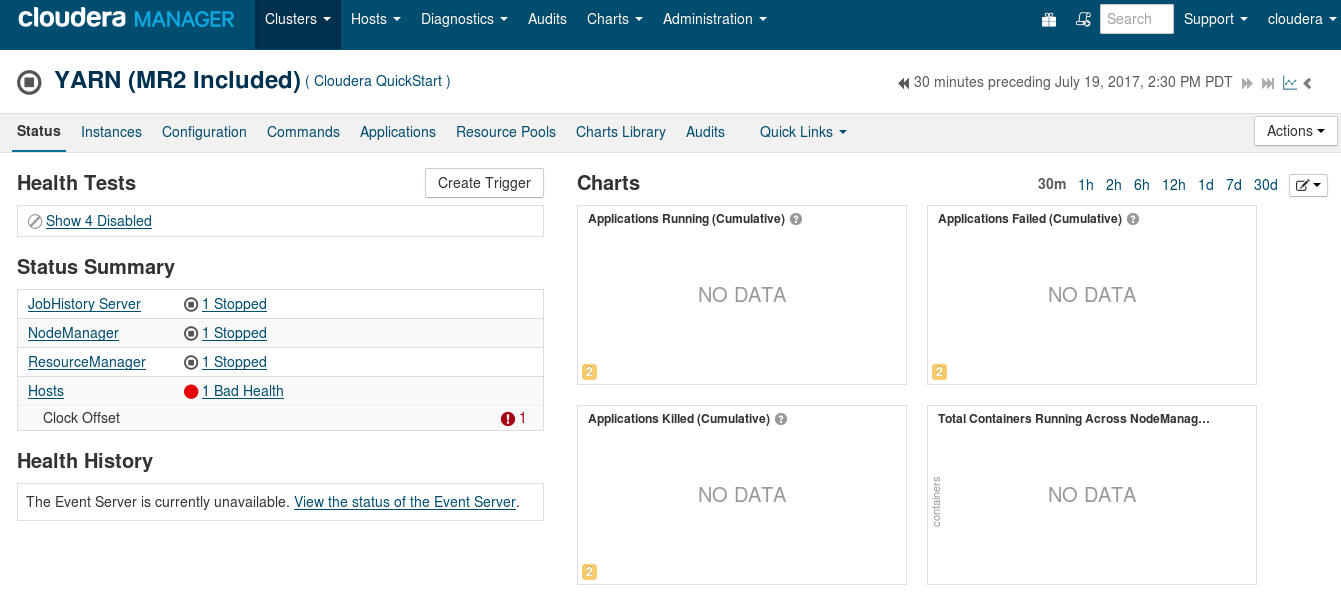Screen dimensions: 1341x604
Task: Open the running commands indicator icon
Action: click(x=1082, y=19)
